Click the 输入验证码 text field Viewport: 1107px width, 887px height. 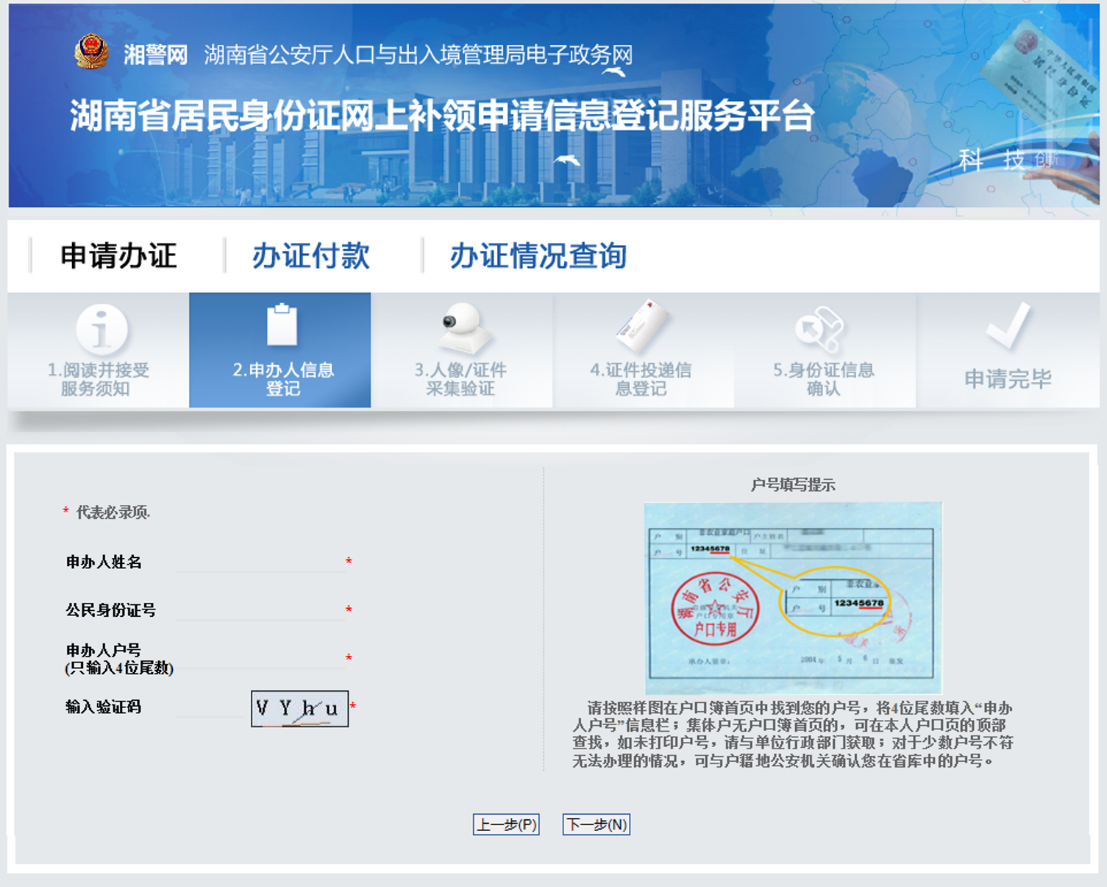212,707
